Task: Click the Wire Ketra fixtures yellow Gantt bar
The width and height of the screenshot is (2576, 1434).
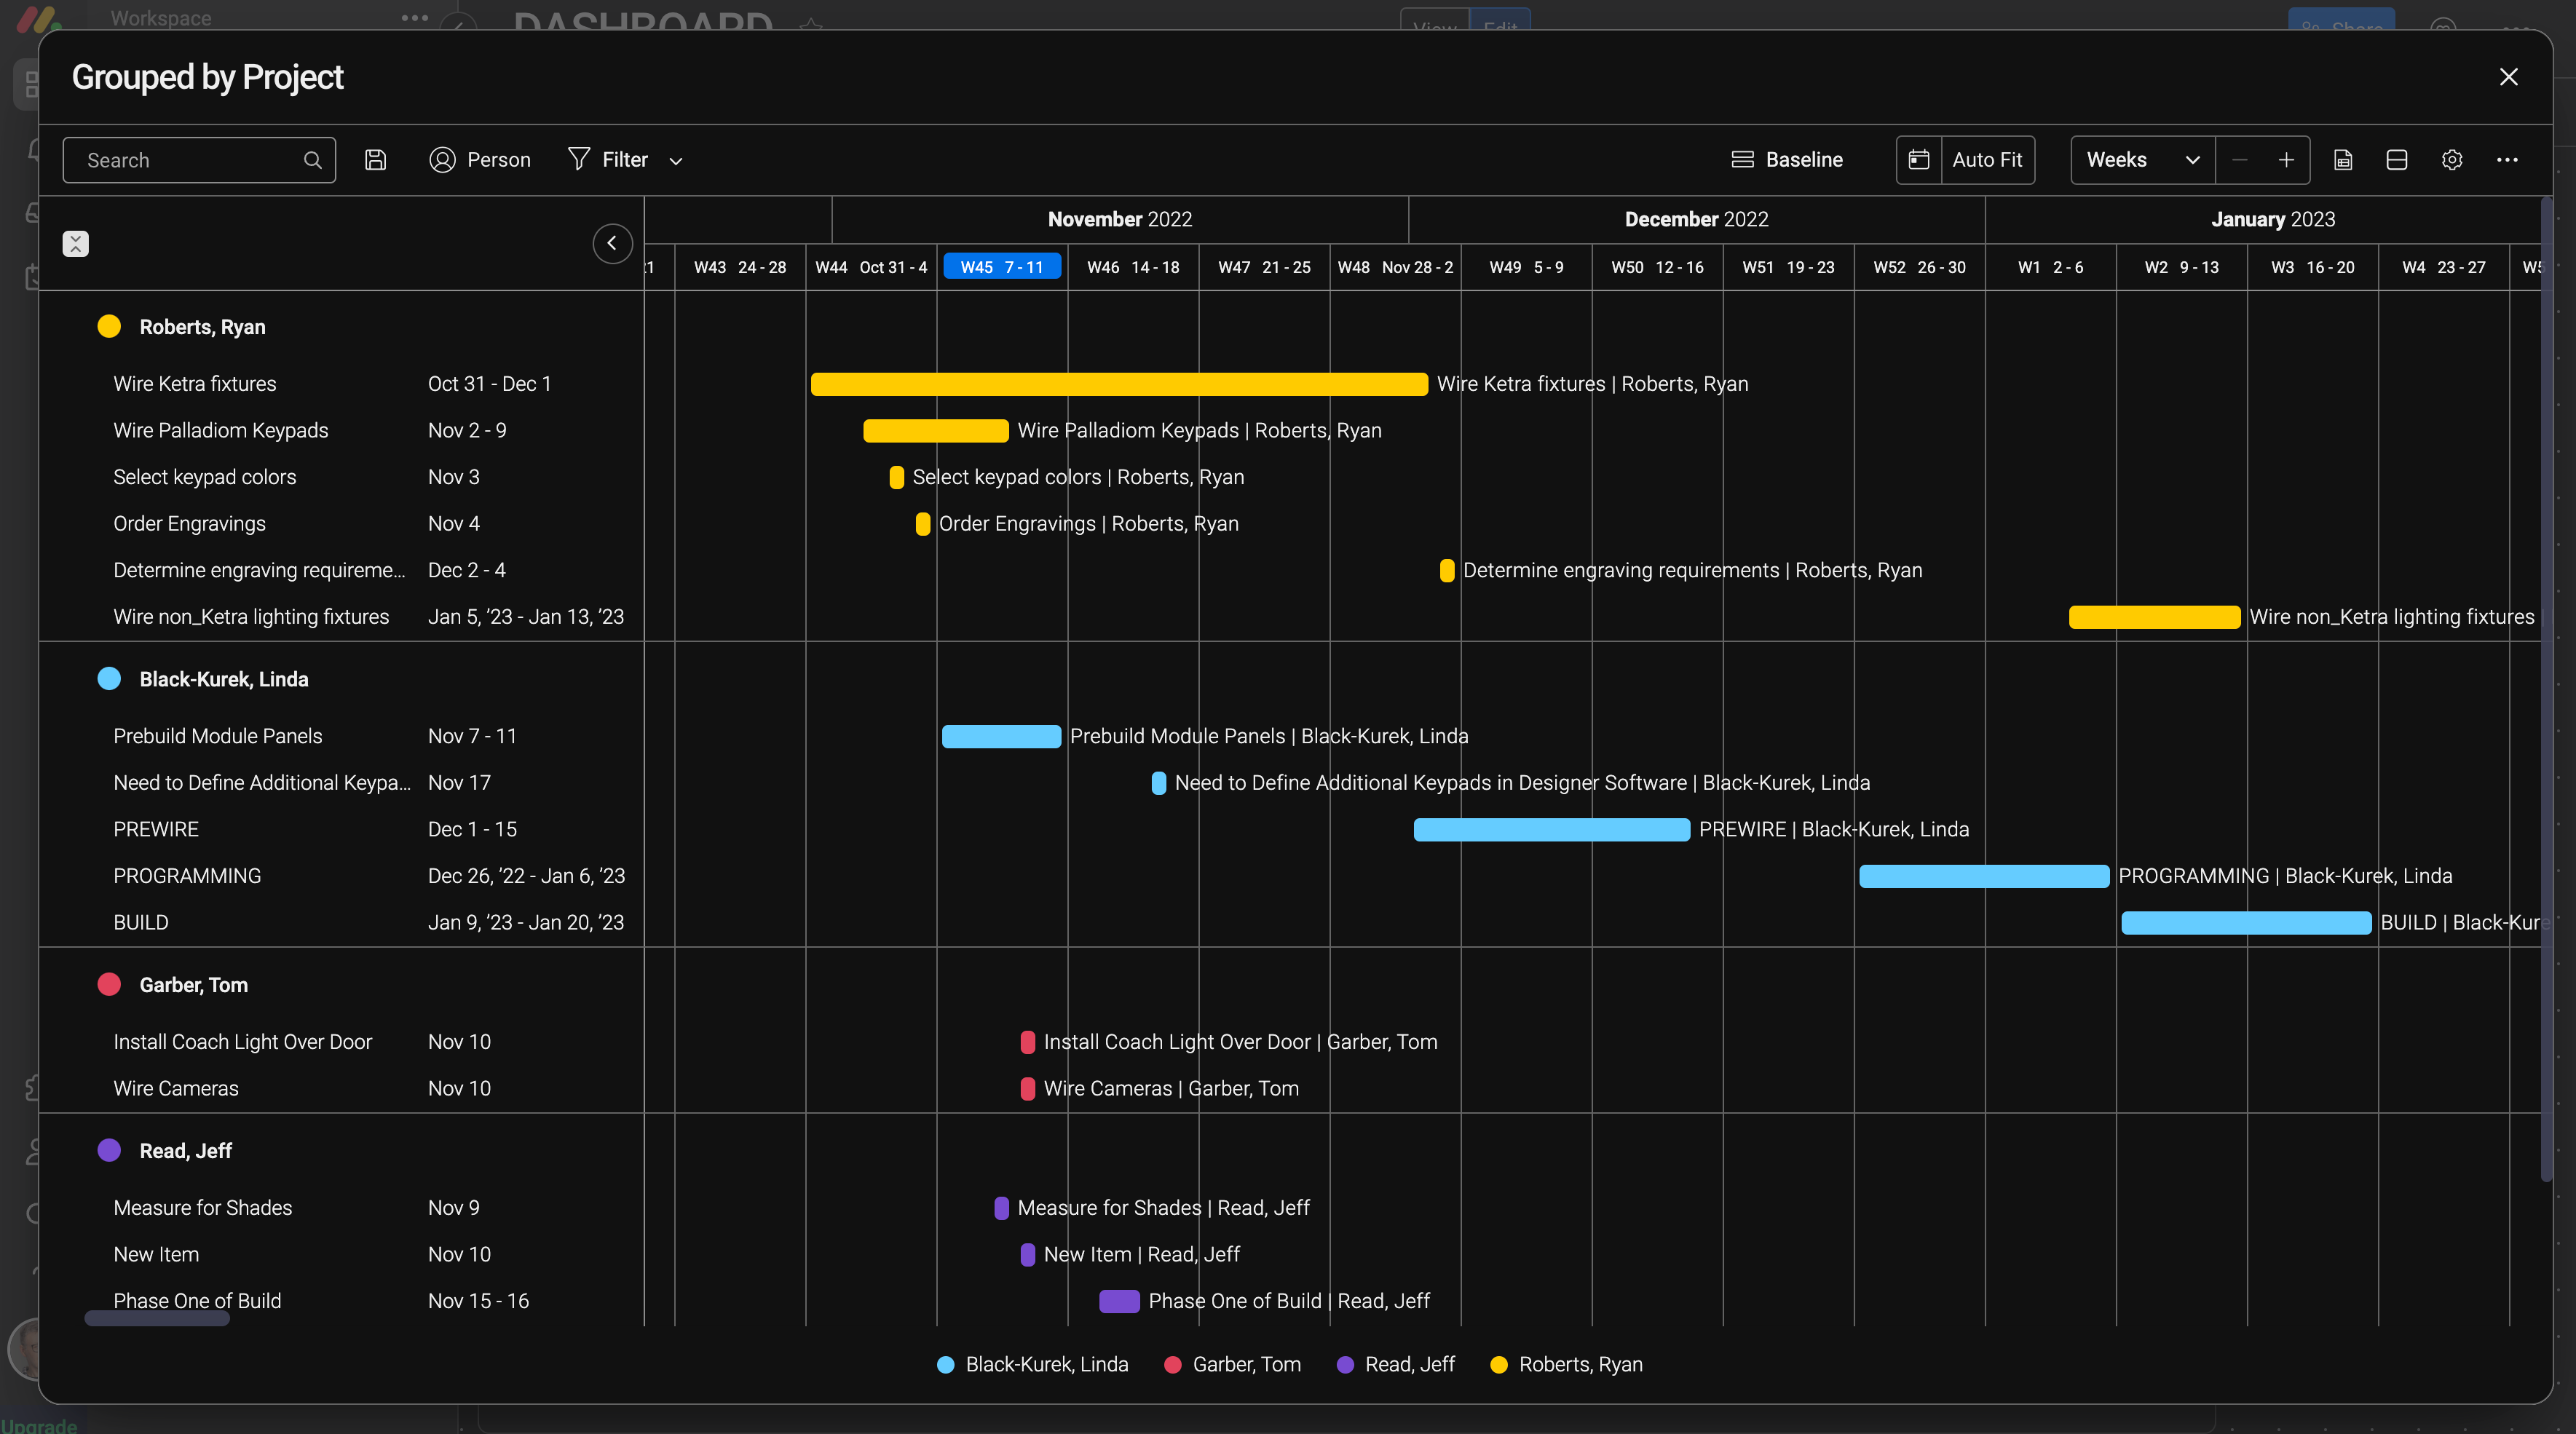Action: [1119, 384]
